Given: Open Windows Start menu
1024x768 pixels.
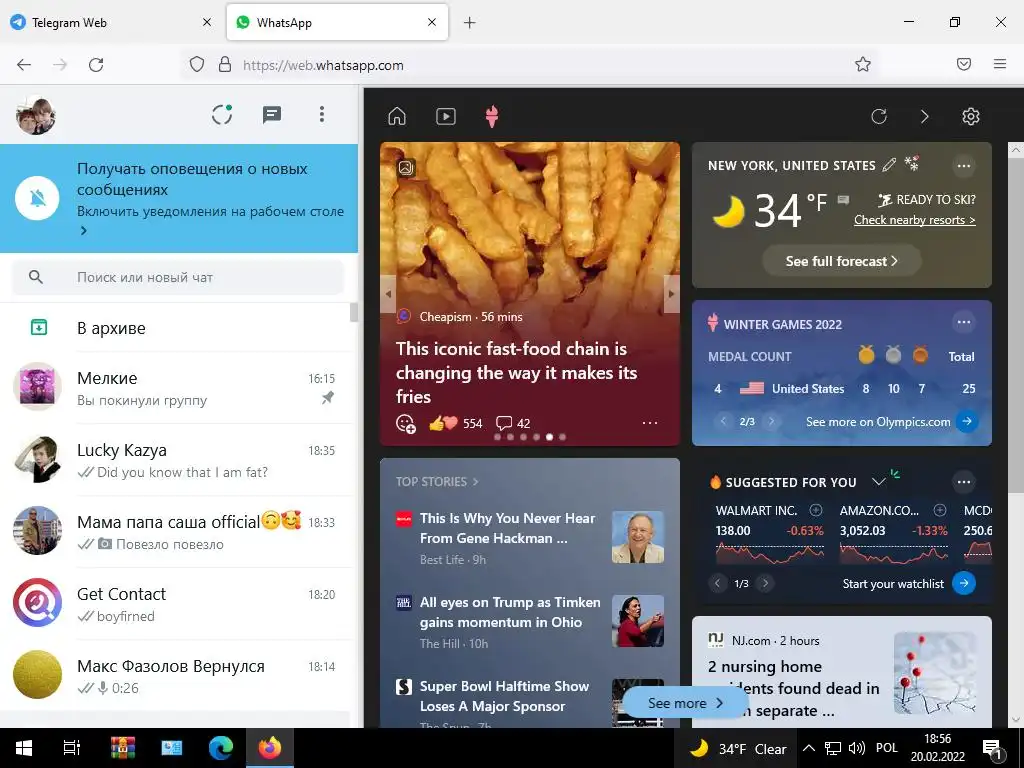Looking at the screenshot, I should 24,748.
